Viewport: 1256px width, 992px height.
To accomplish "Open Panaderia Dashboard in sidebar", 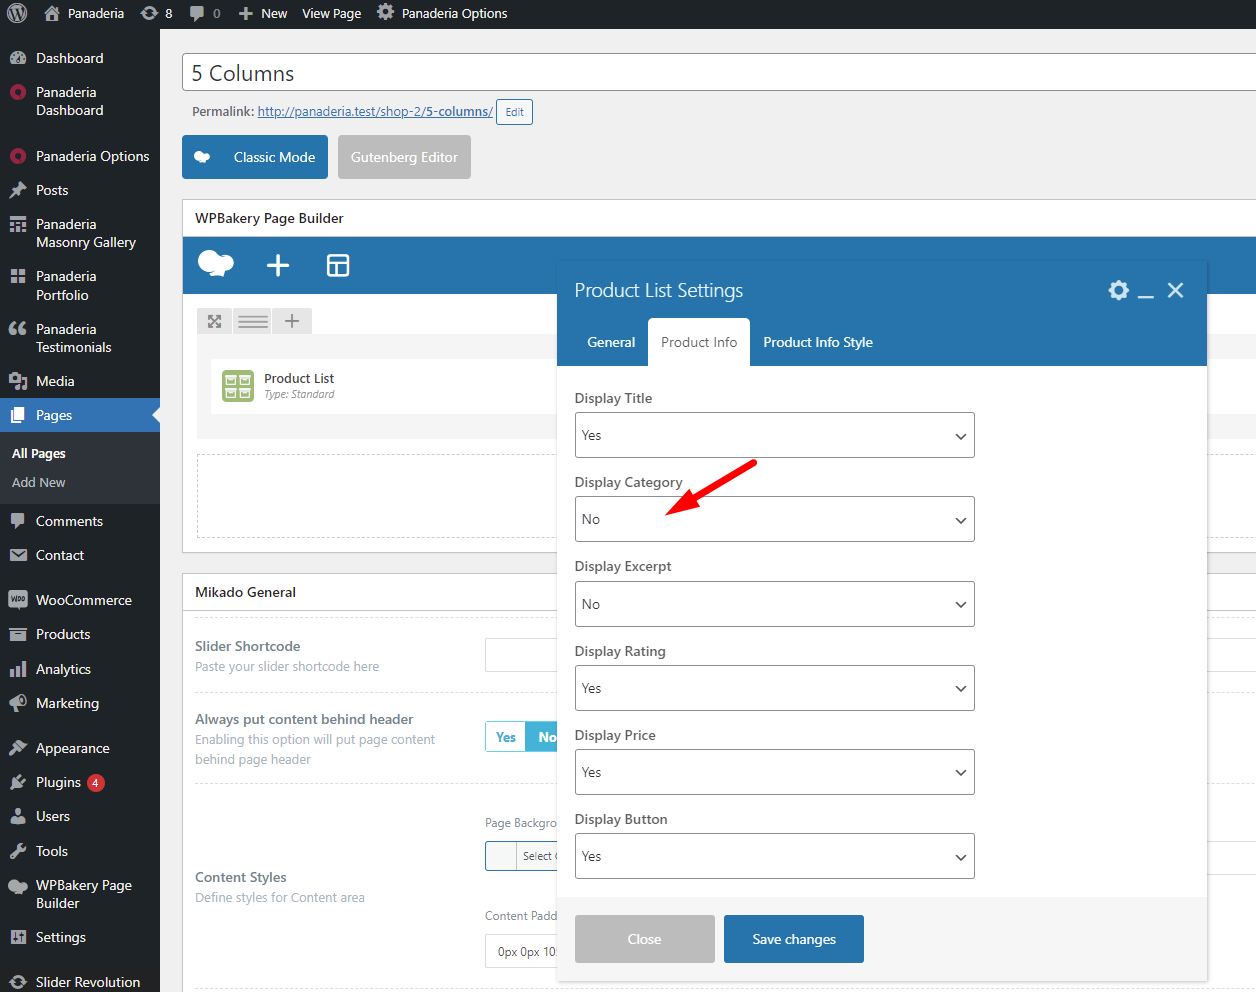I will (80, 101).
